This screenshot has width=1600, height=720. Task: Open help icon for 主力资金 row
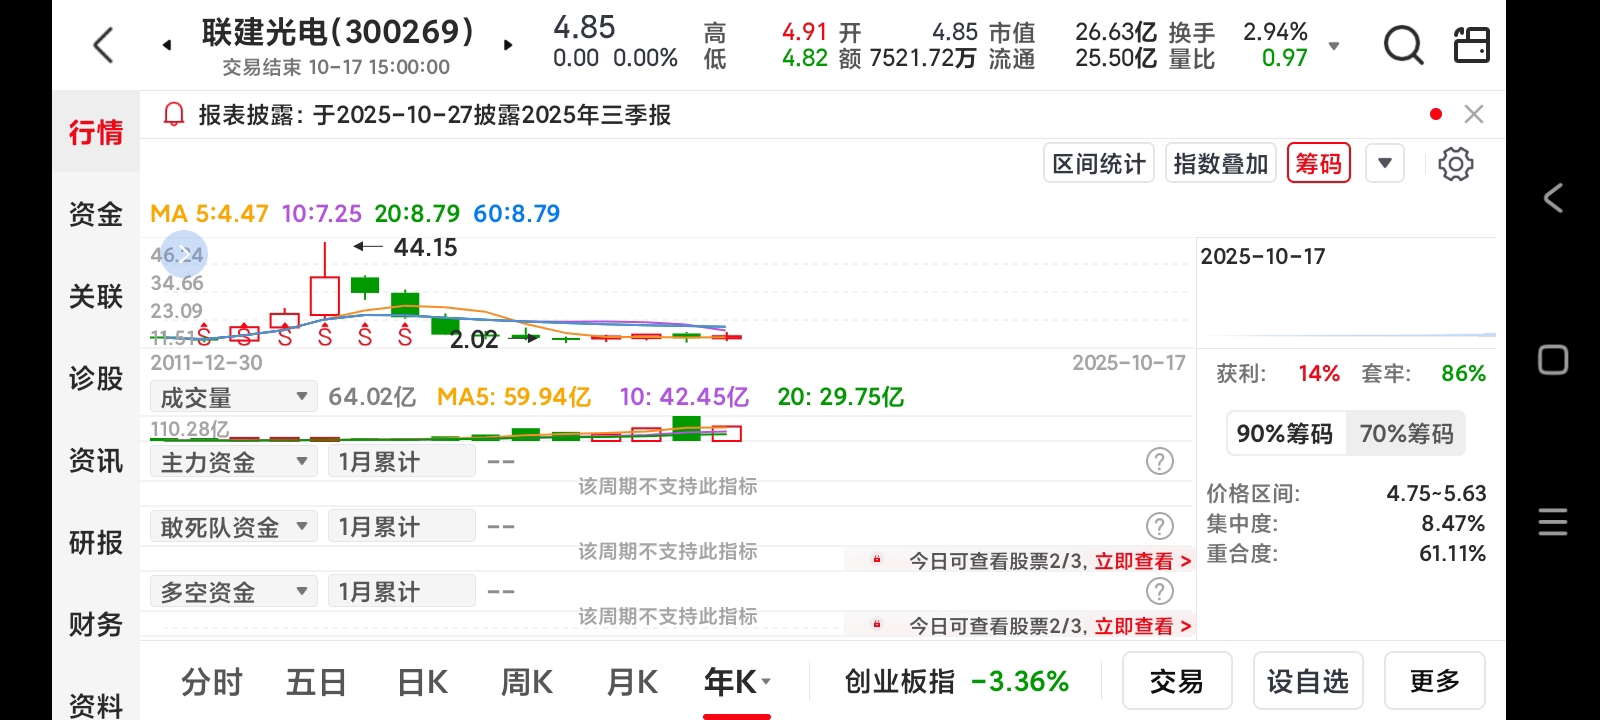coord(1159,461)
